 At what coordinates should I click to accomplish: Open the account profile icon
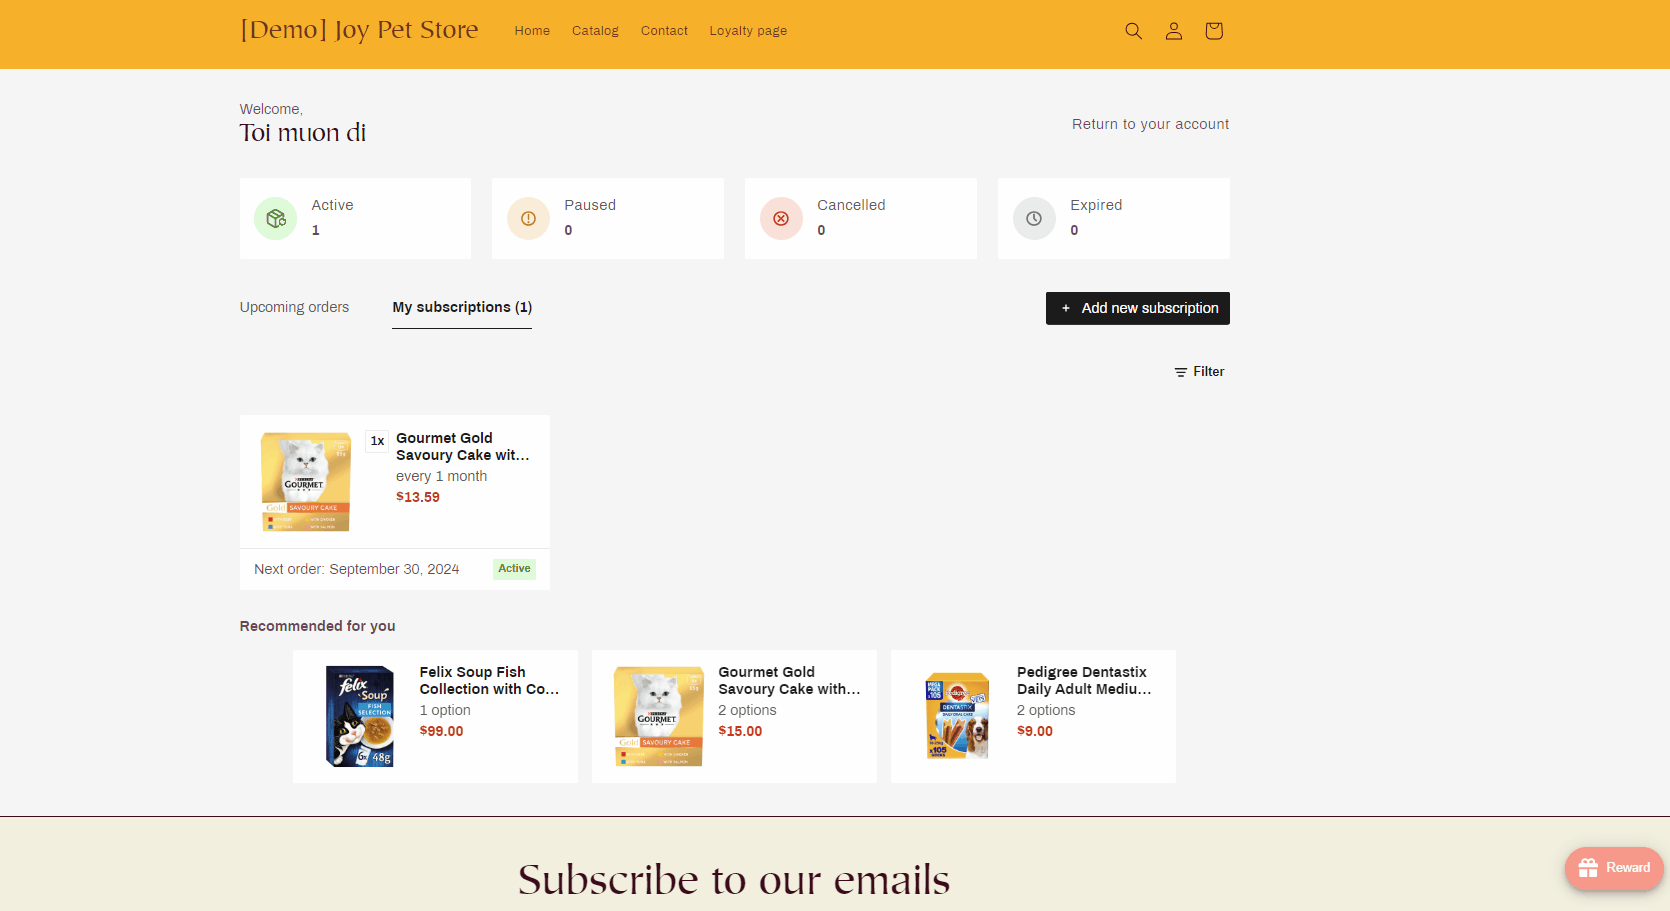click(1174, 31)
